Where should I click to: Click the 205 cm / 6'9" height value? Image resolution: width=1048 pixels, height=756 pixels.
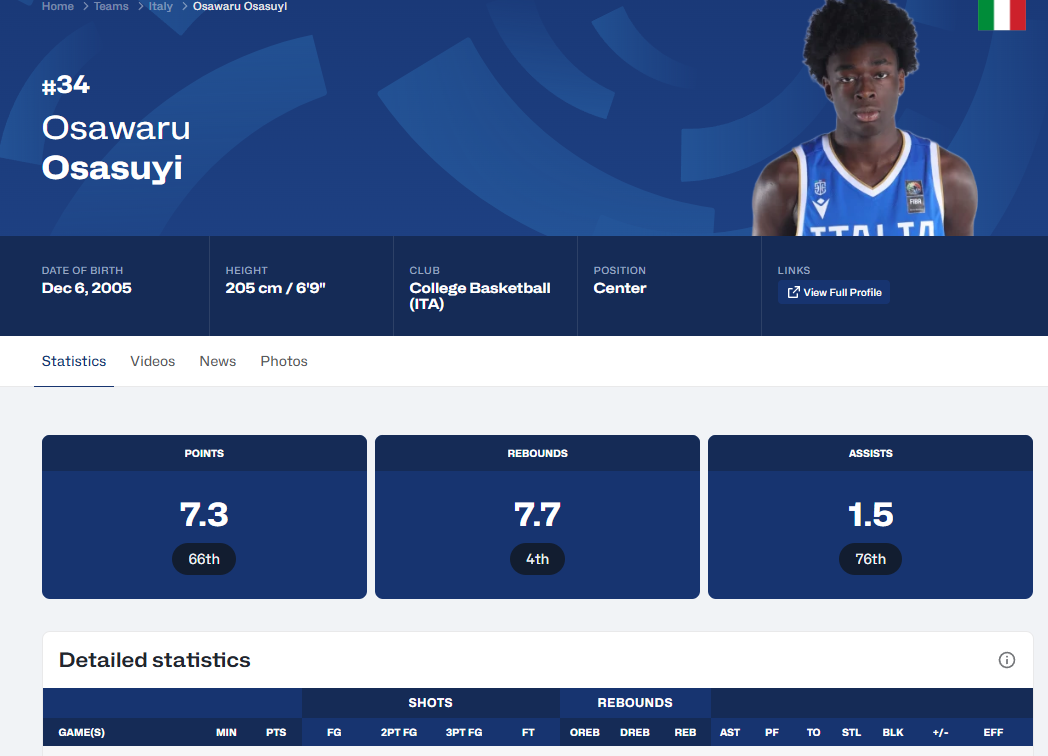click(x=275, y=288)
